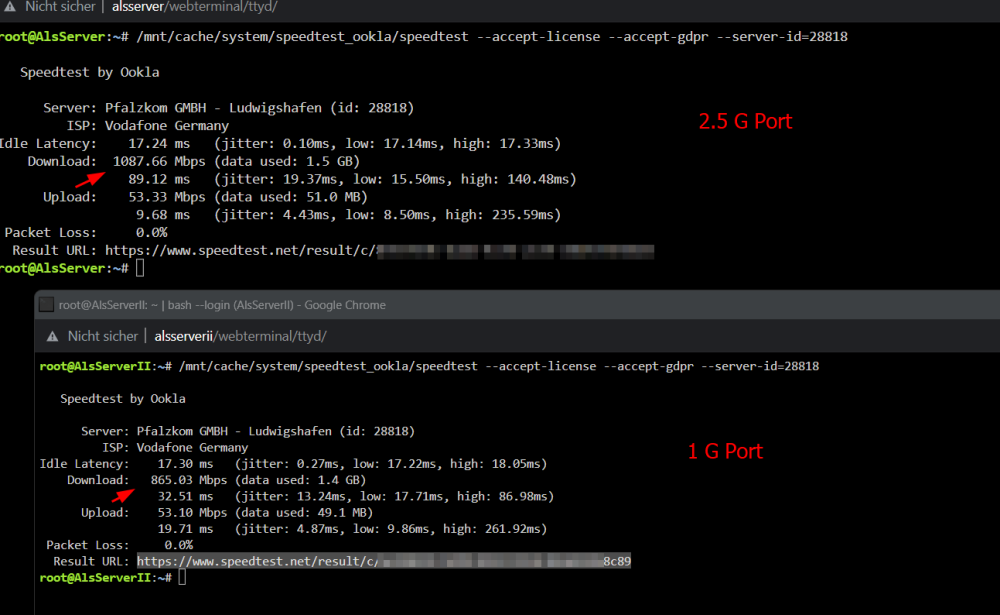Click '(data used: 1.4 GB)' text
Image resolution: width=1000 pixels, height=615 pixels.
(x=300, y=480)
